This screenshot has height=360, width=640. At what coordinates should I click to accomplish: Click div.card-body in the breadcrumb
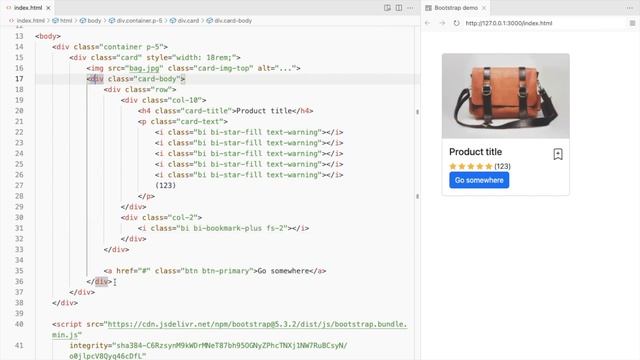pyautogui.click(x=233, y=20)
